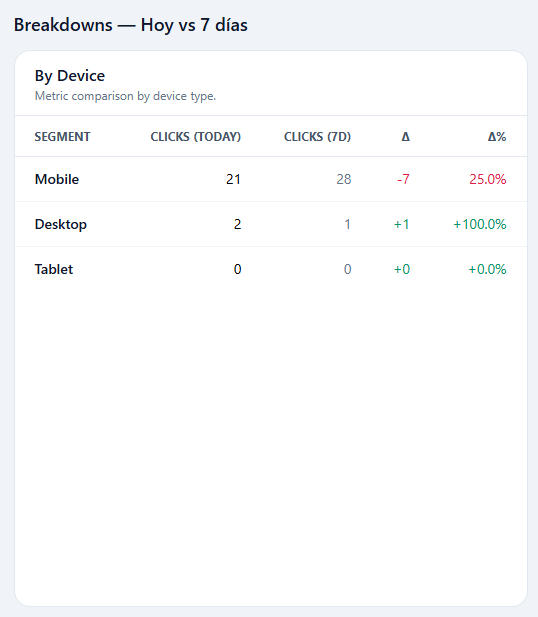
Task: Click the CLICKS (TODAY) column header
Action: coord(196,137)
